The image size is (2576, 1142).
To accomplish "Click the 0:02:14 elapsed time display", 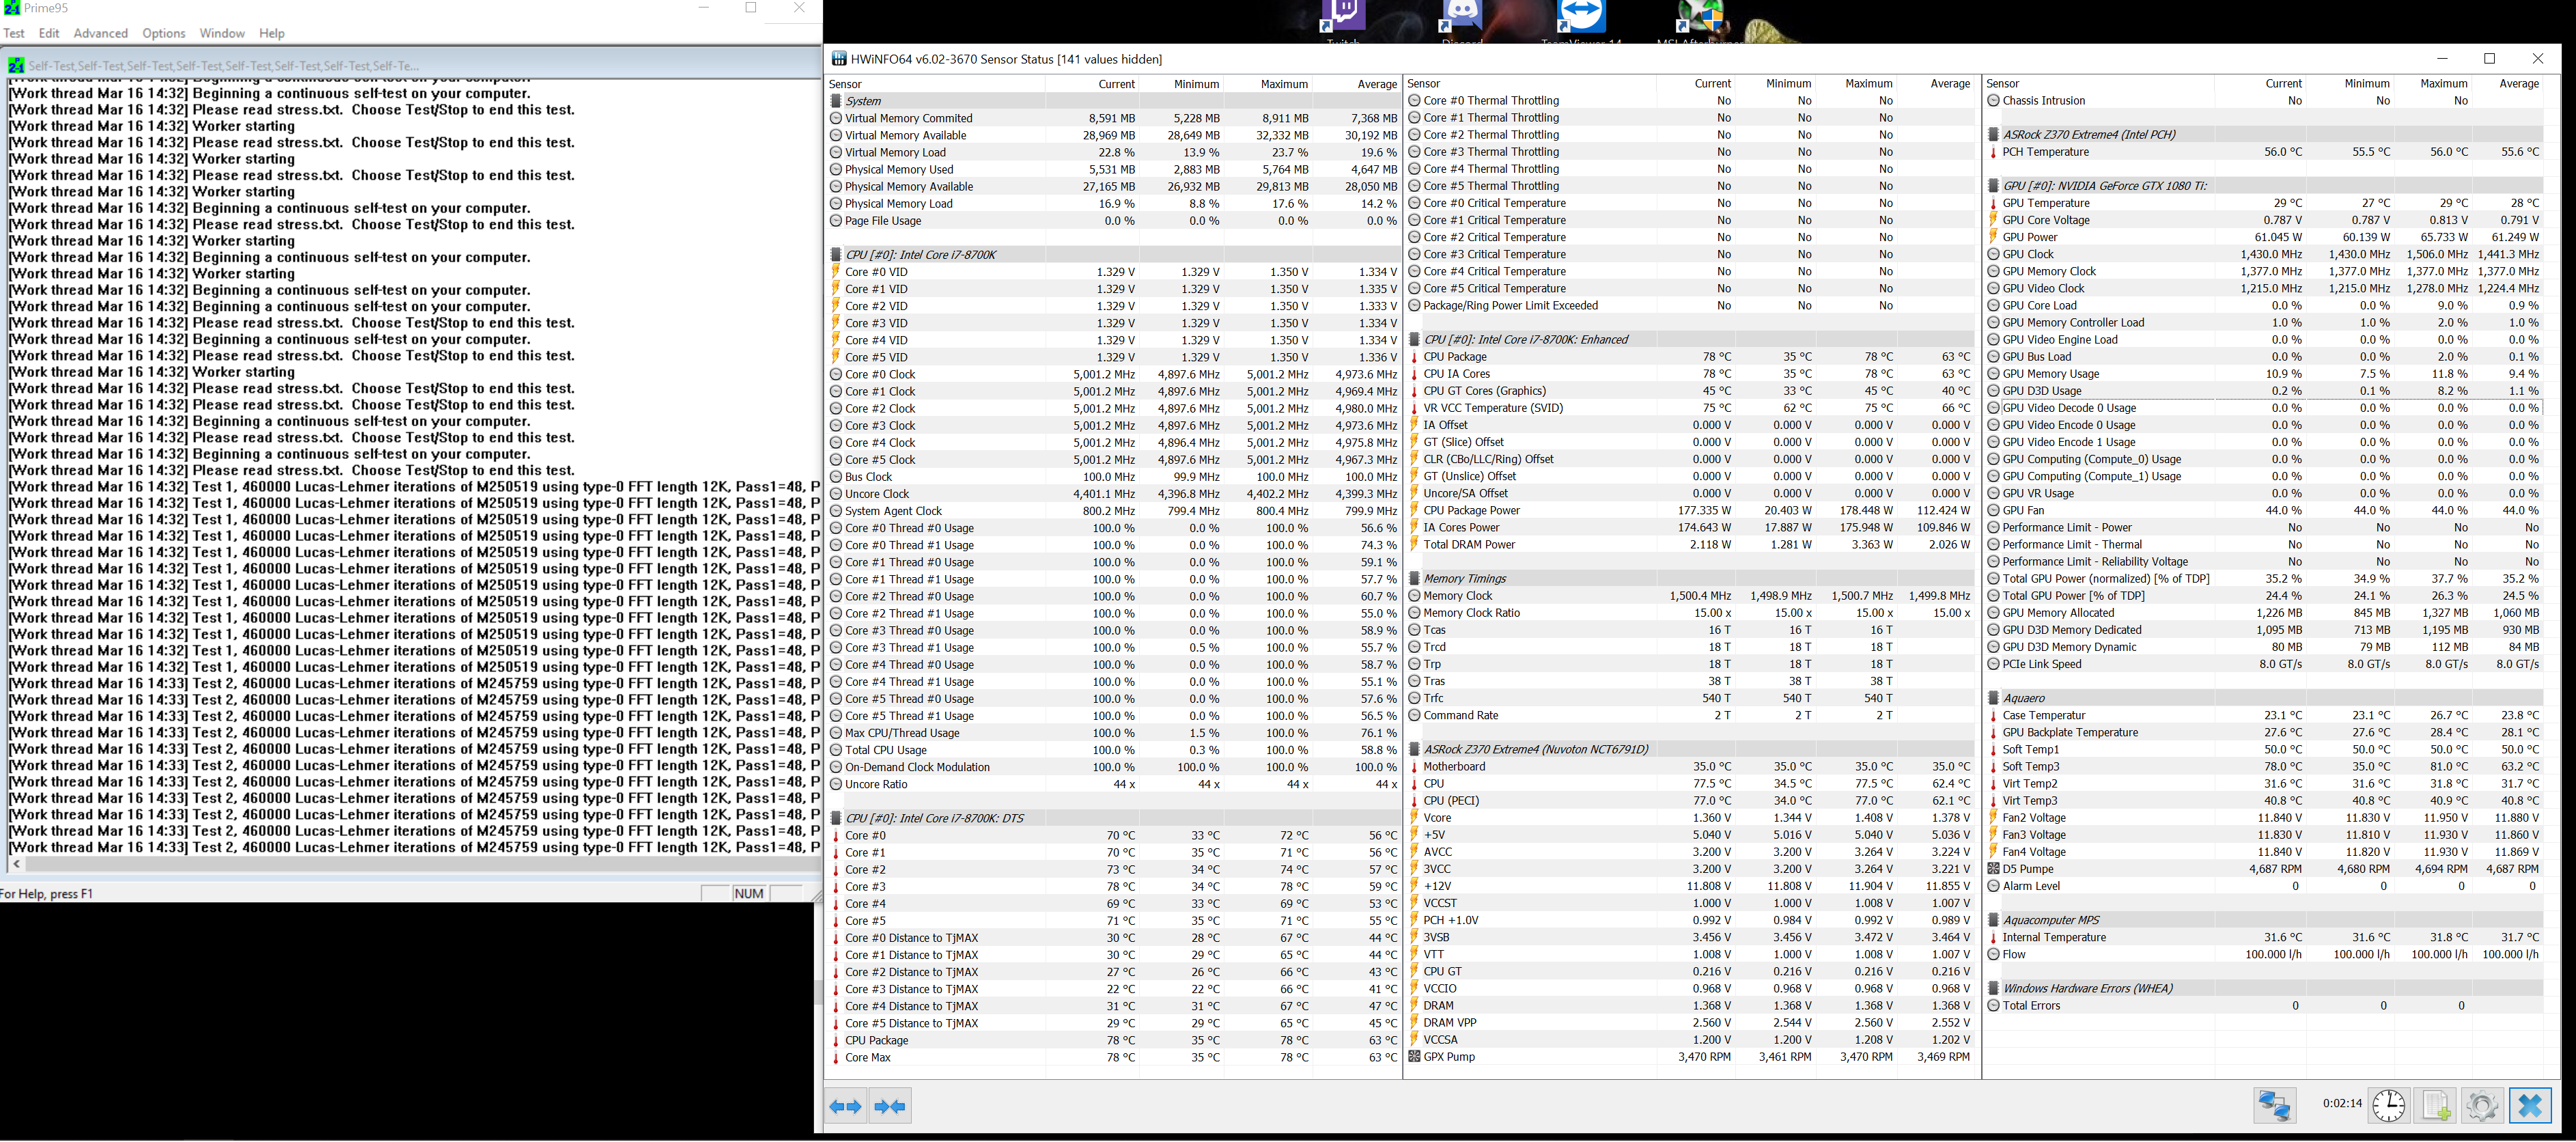I will [x=2342, y=1104].
